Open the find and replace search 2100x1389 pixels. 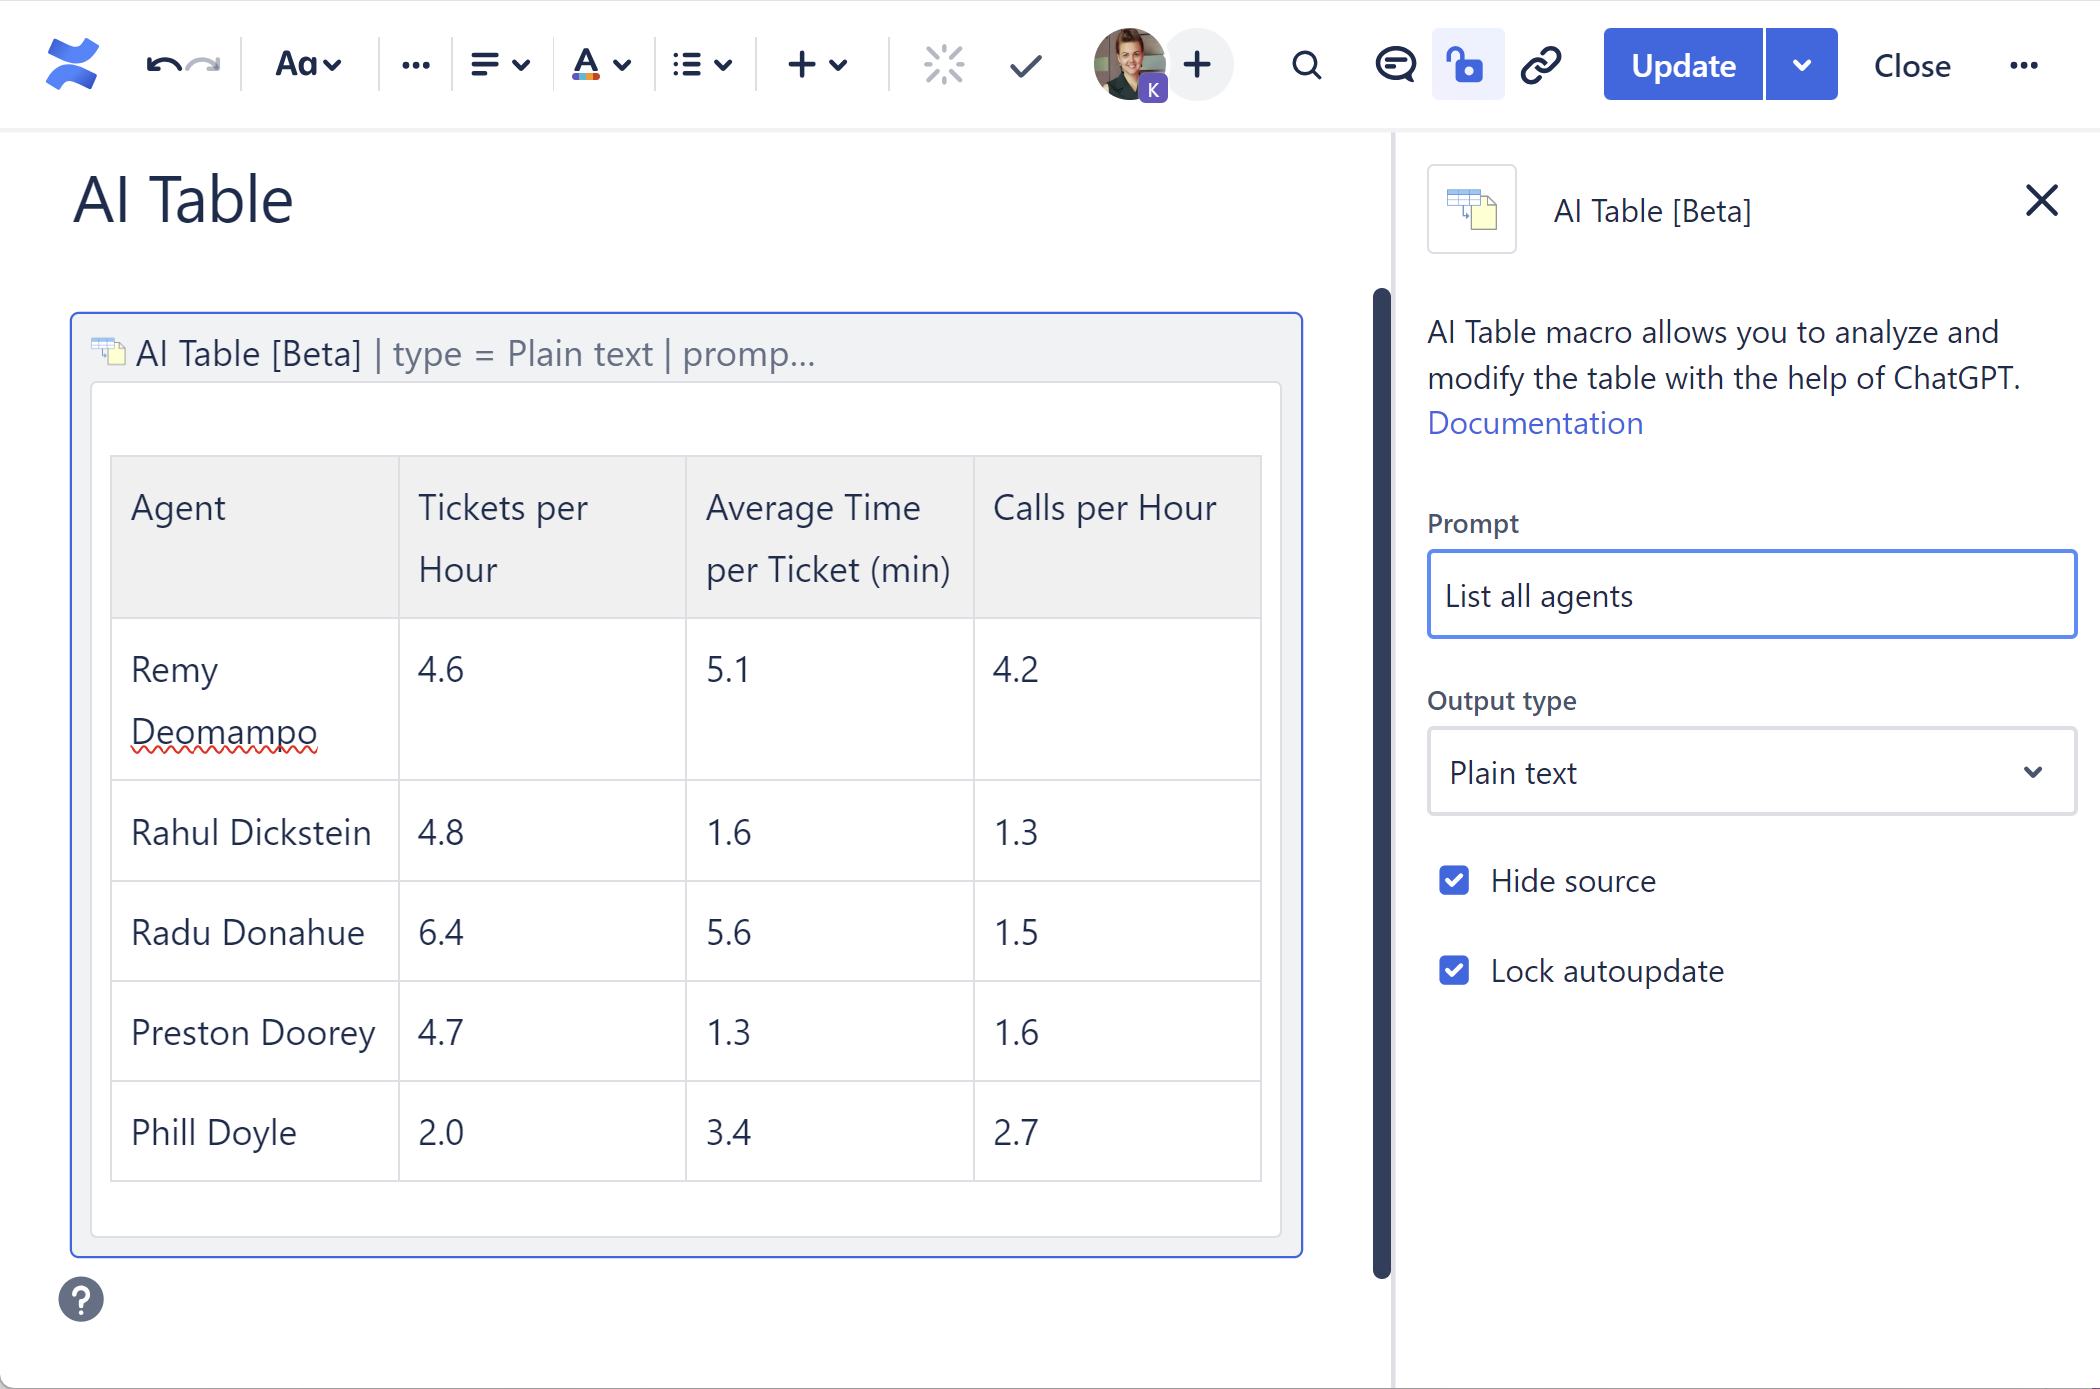1306,65
